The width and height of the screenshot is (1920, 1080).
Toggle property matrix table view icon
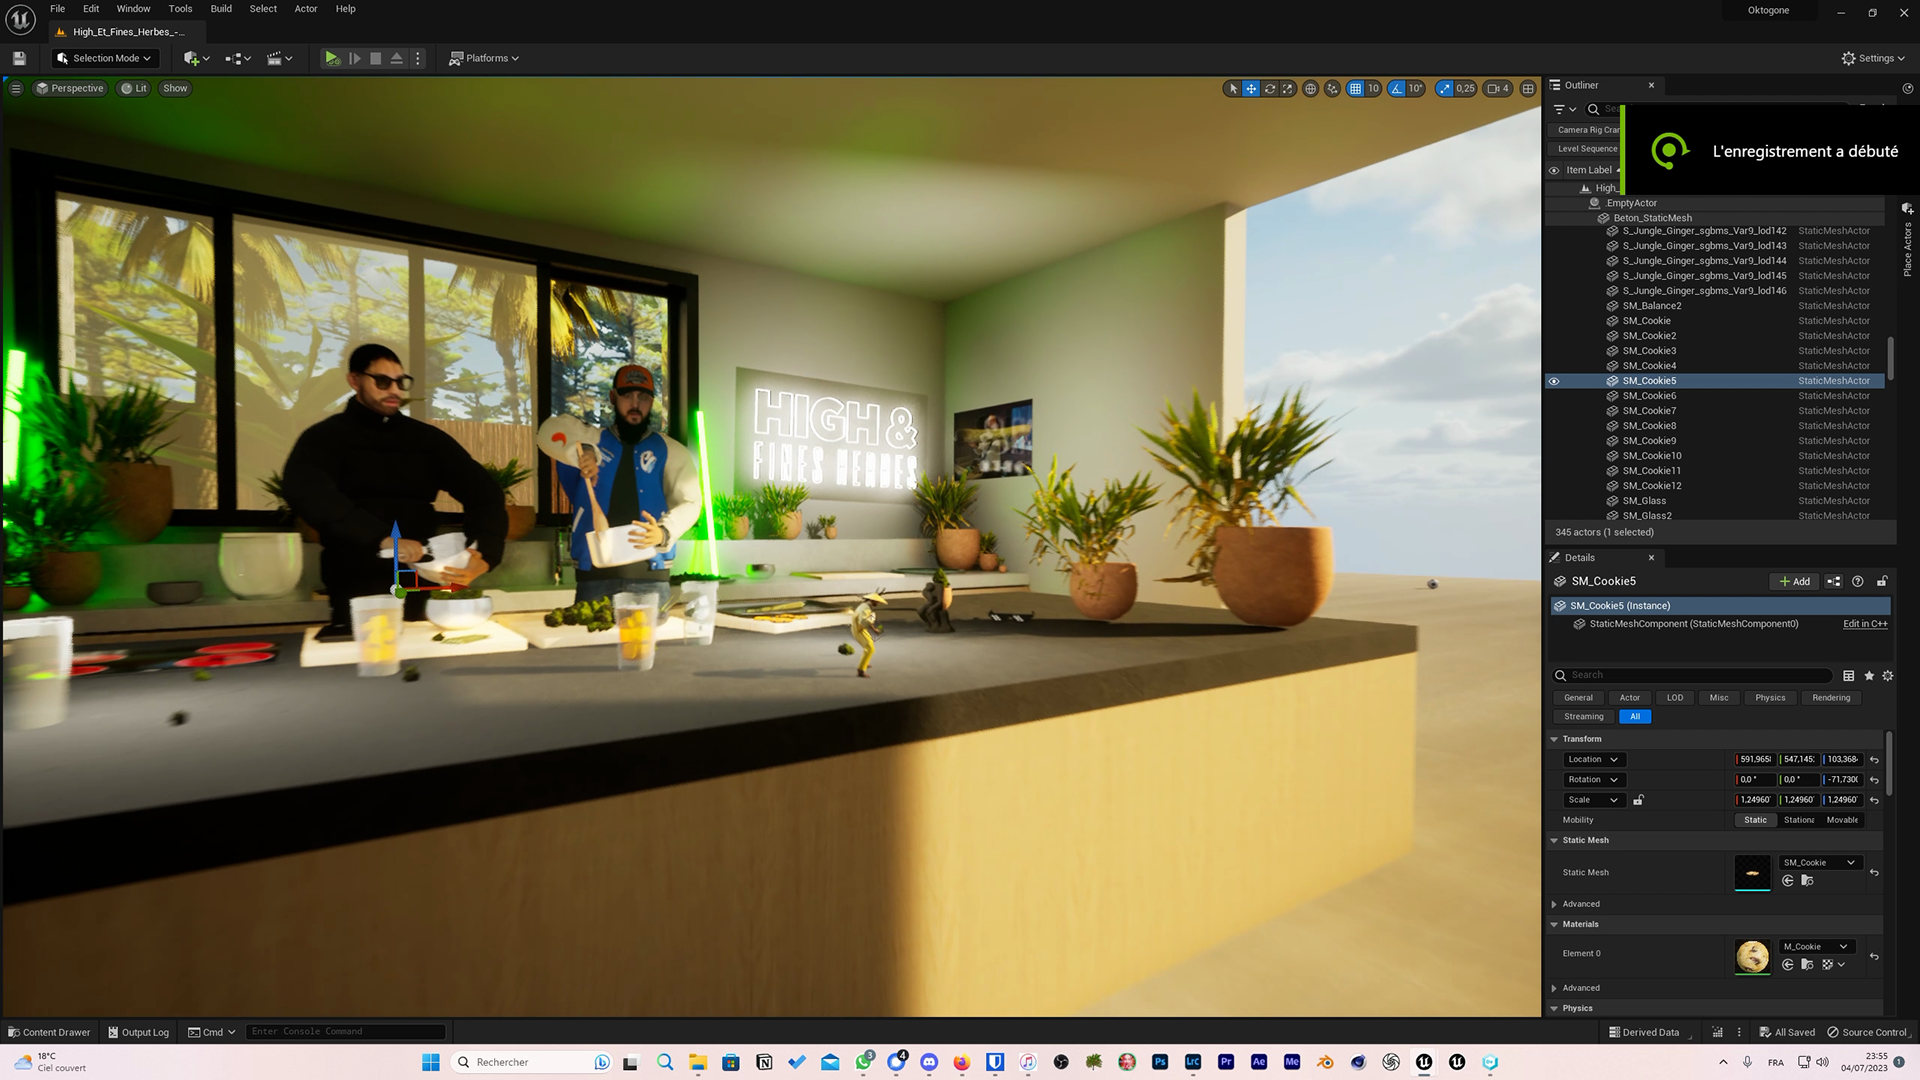click(x=1849, y=676)
